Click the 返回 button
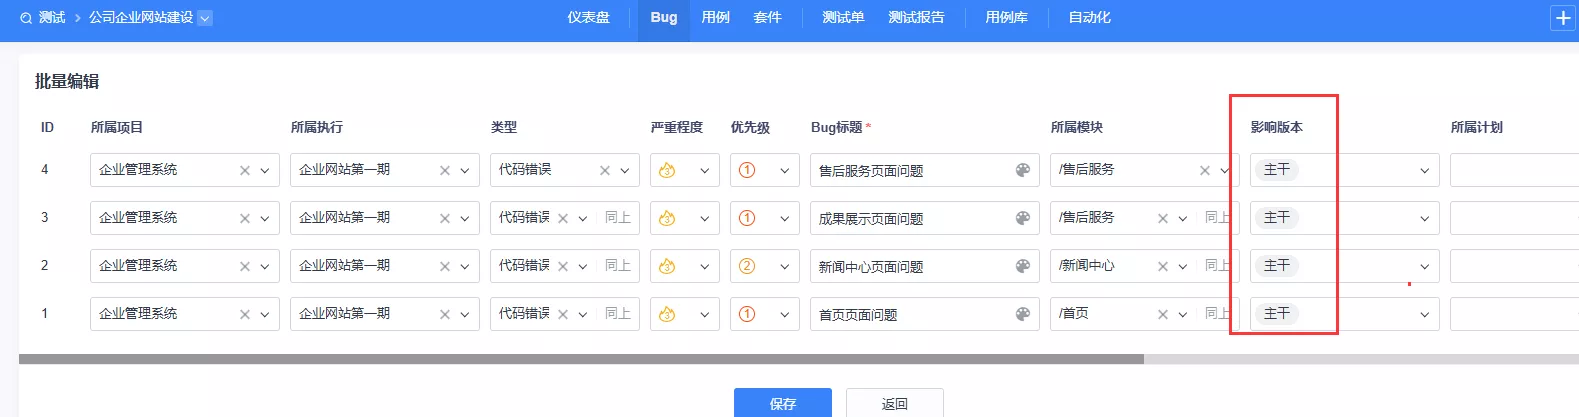Screen dimensions: 1579x417 [x=895, y=403]
